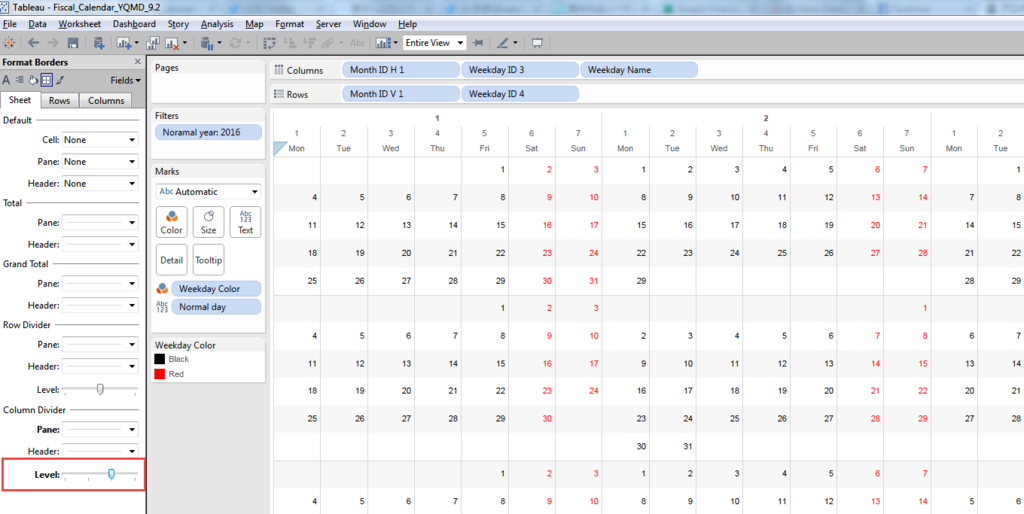The height and width of the screenshot is (514, 1024).
Task: Switch to the Columns tab in Format pane
Action: pyautogui.click(x=106, y=101)
